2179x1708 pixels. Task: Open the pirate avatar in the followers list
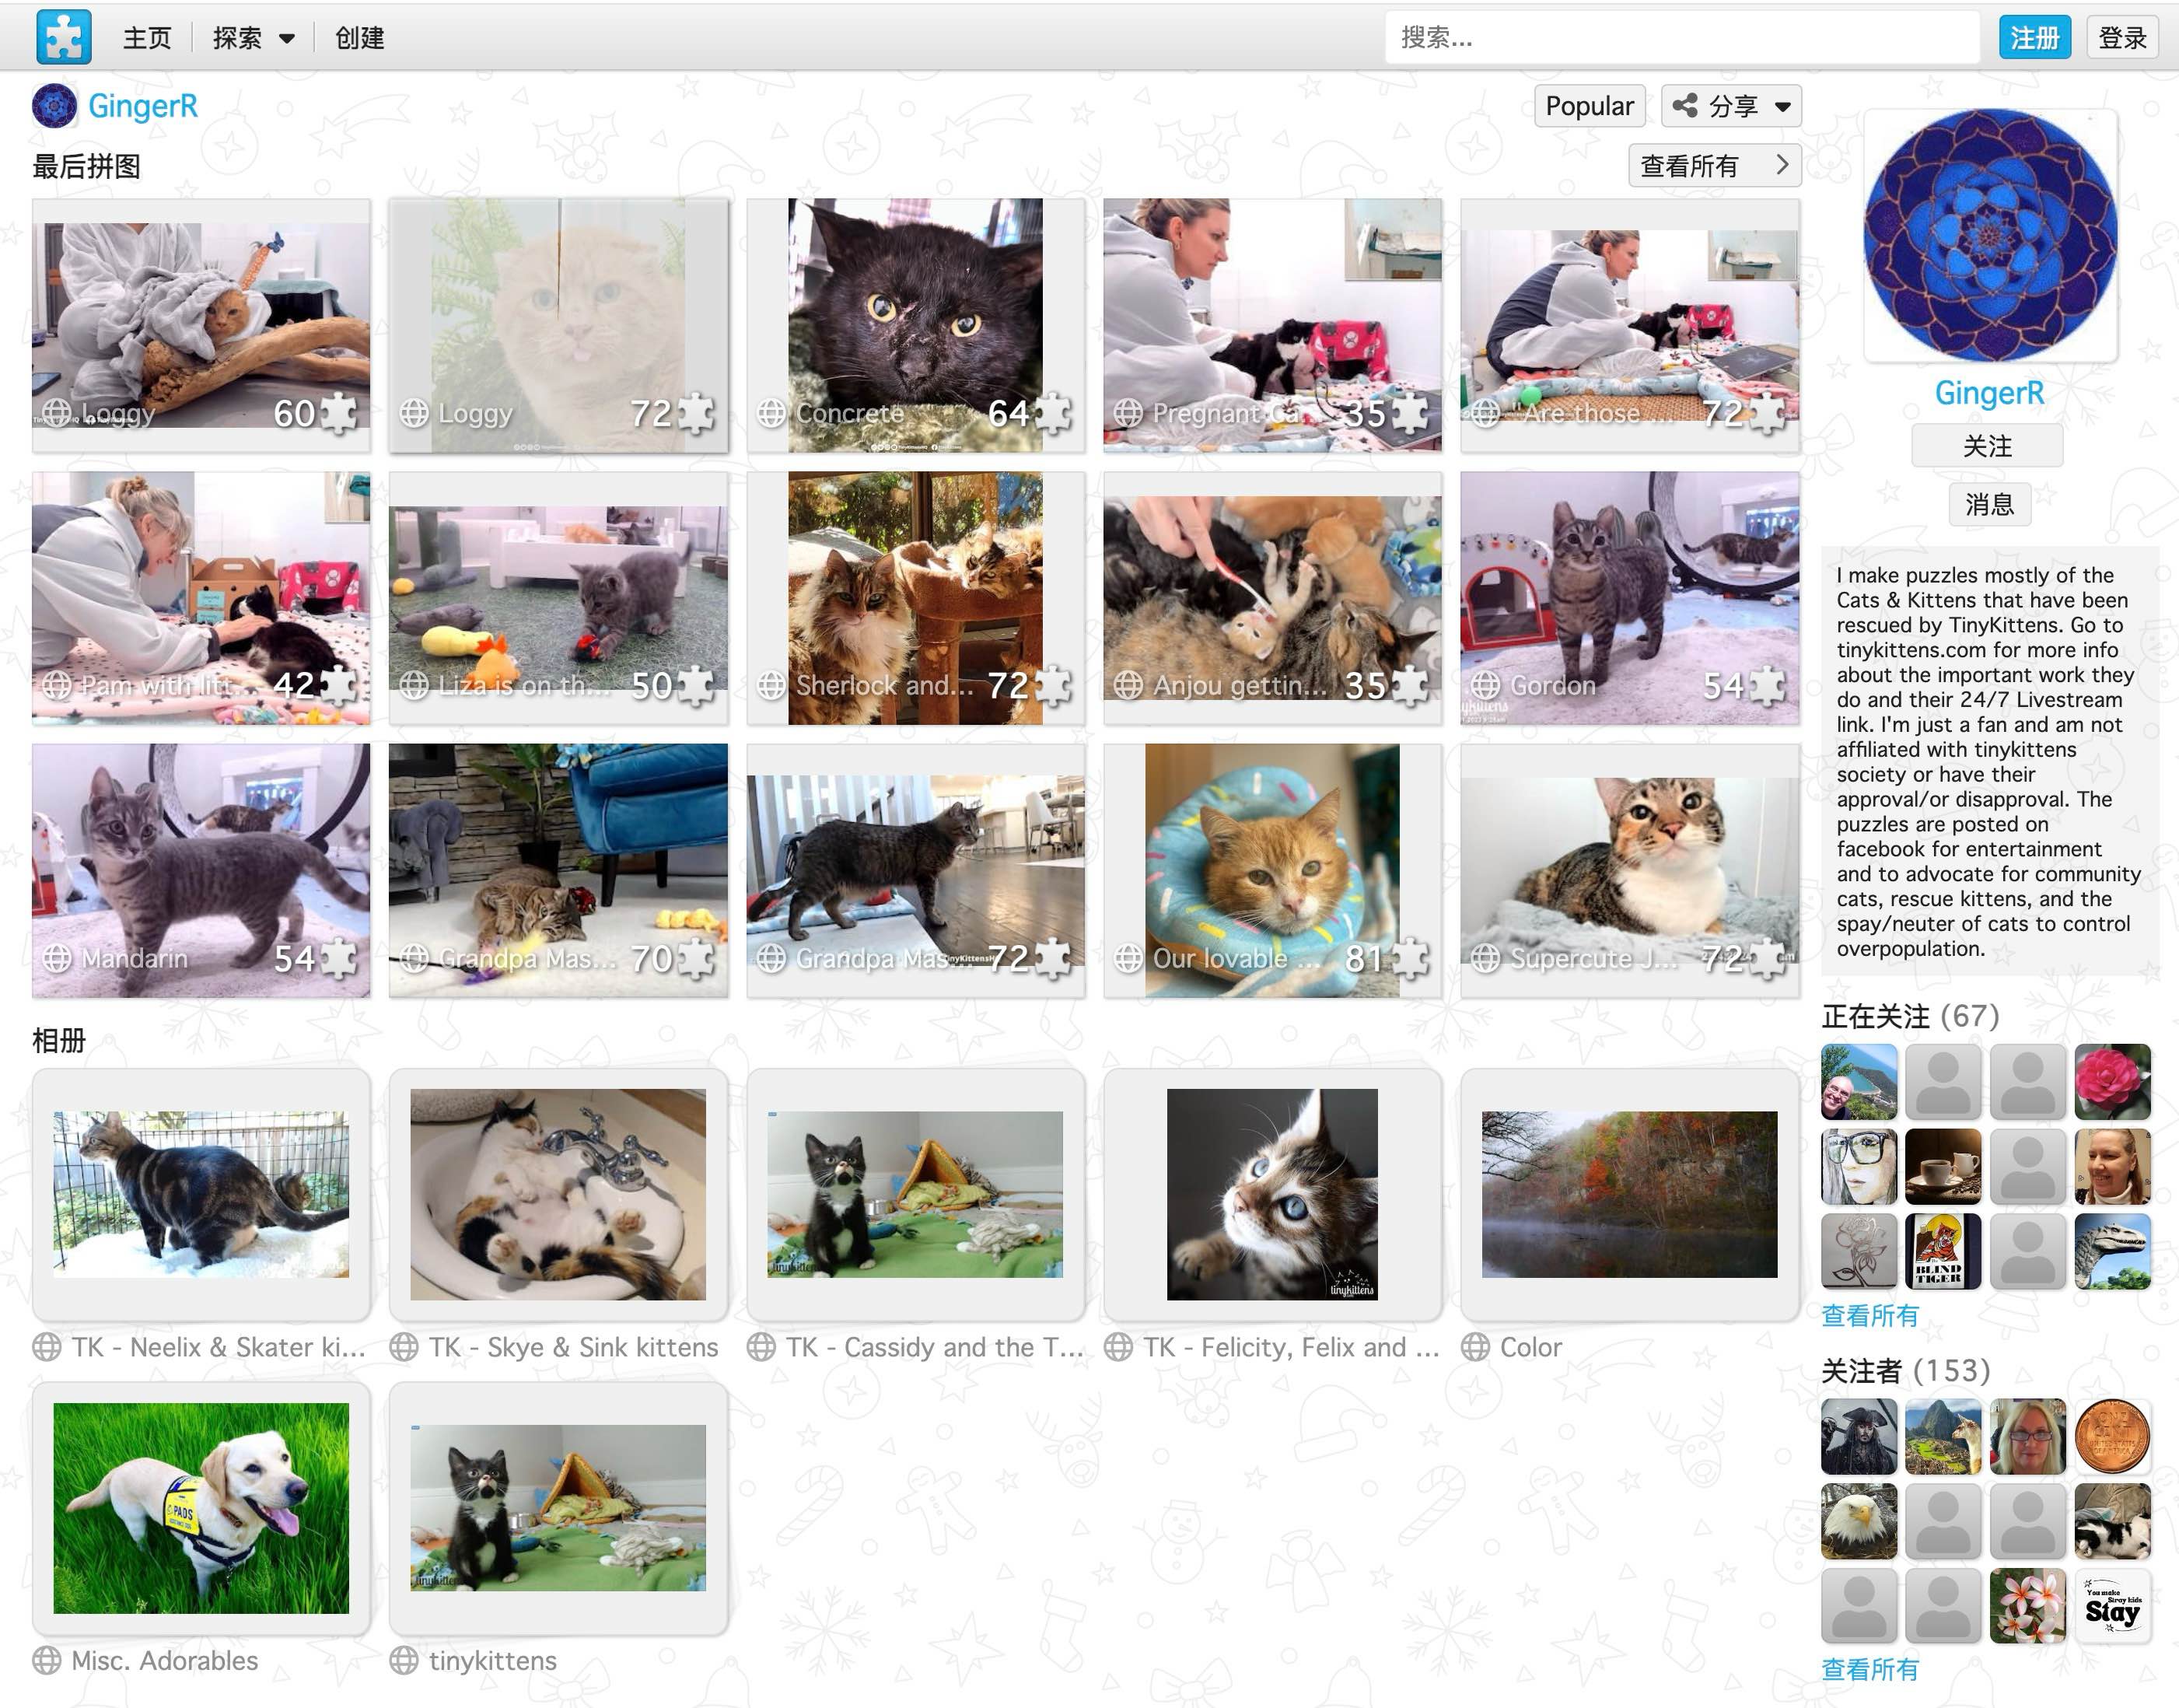click(1859, 1436)
